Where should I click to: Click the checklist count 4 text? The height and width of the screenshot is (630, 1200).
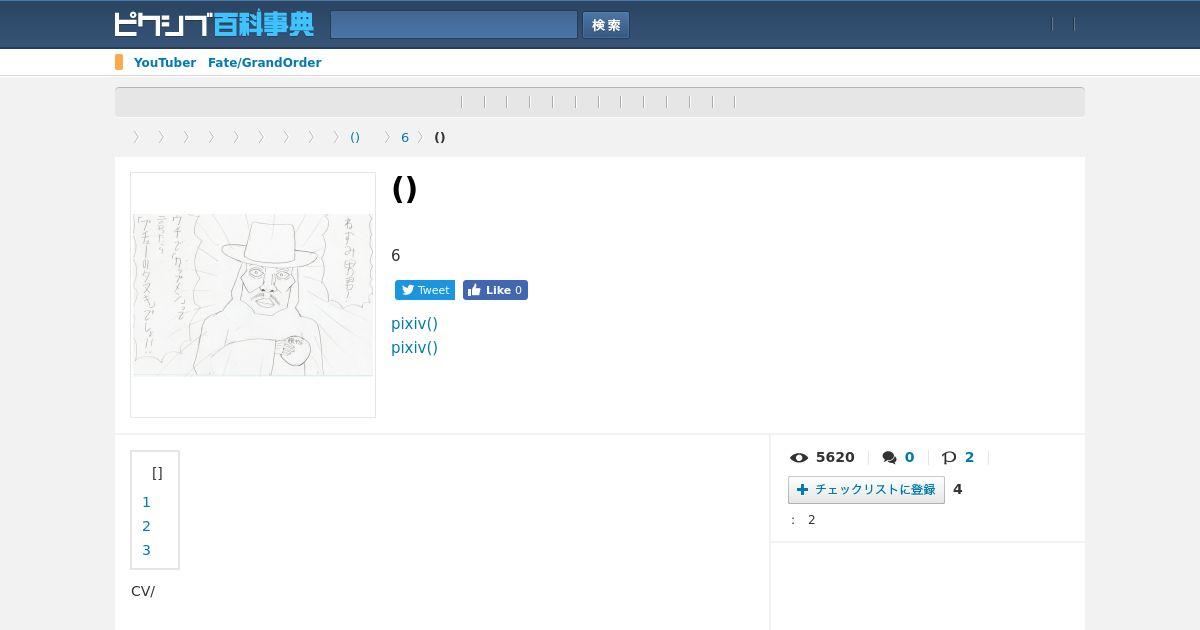pos(957,489)
